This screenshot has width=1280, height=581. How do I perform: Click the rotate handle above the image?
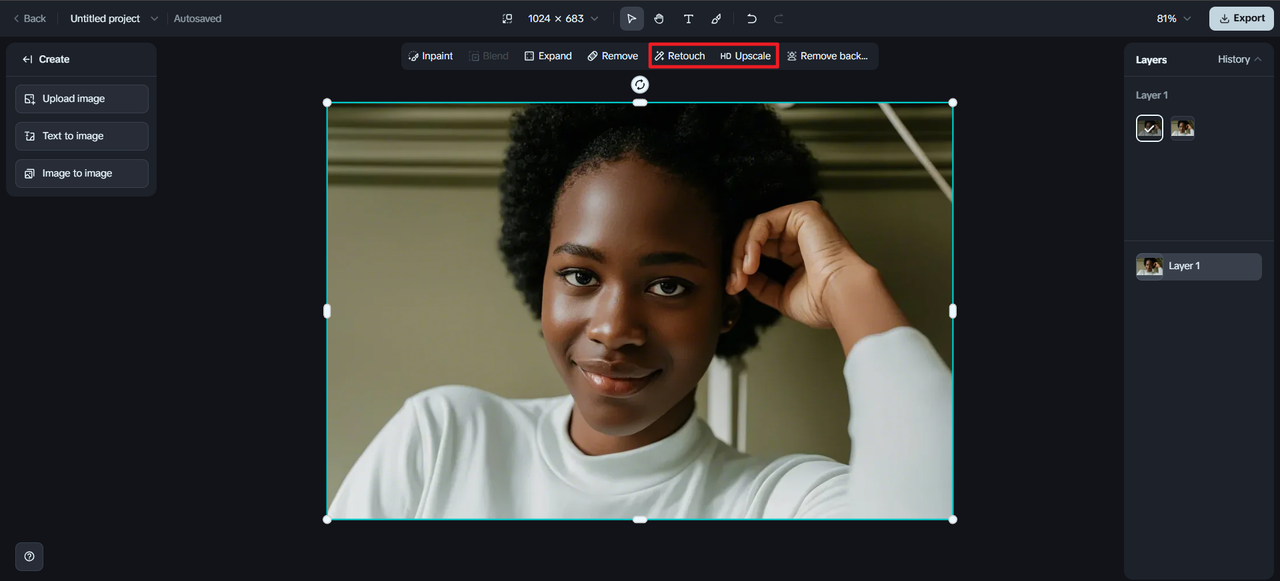(640, 85)
